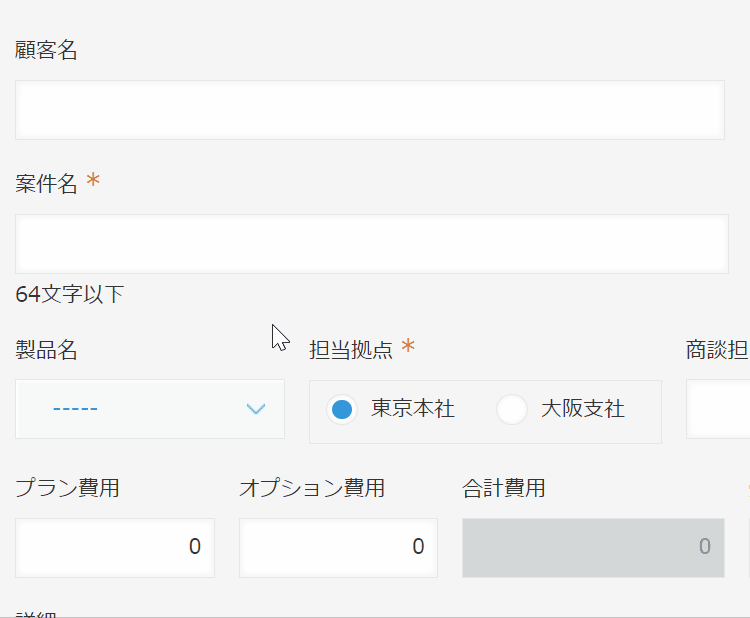
Task: Click the required asterisk beside 担当拠点
Action: click(x=408, y=348)
